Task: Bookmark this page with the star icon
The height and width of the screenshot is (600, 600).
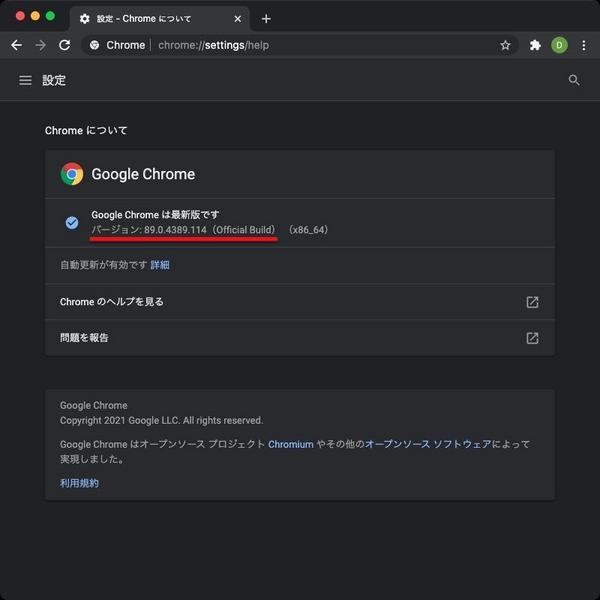Action: click(x=505, y=45)
